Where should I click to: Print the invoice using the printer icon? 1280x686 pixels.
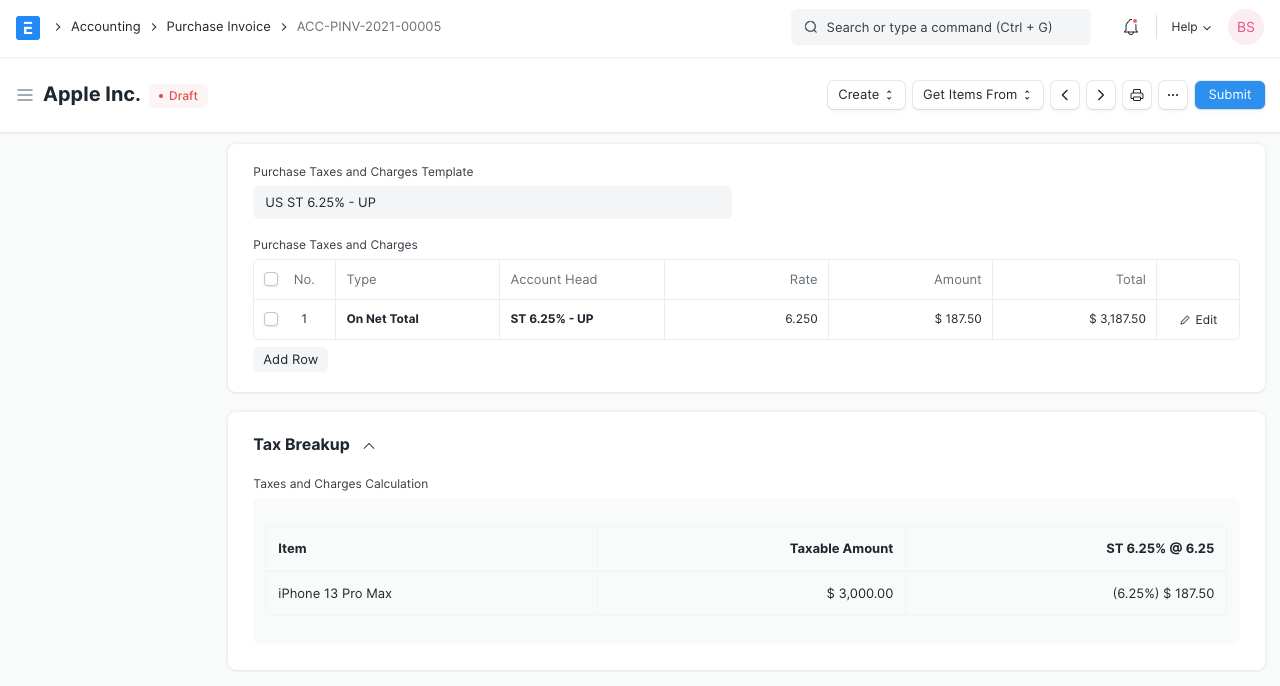point(1136,94)
